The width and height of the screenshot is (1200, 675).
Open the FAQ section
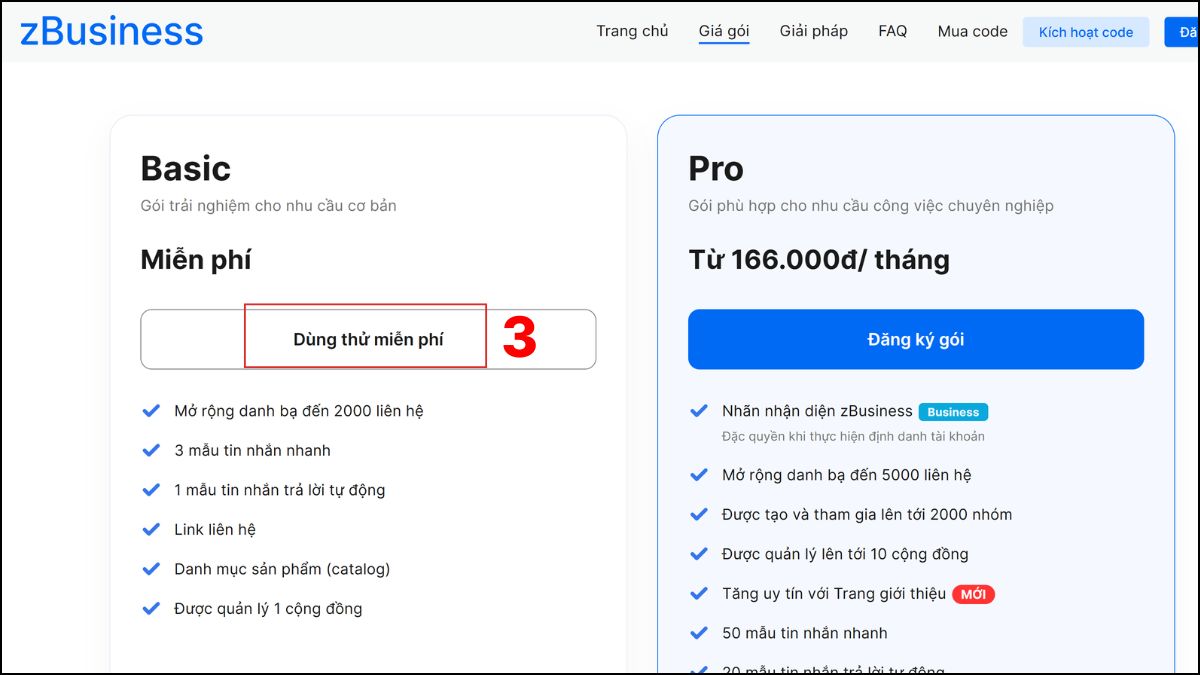[x=892, y=31]
